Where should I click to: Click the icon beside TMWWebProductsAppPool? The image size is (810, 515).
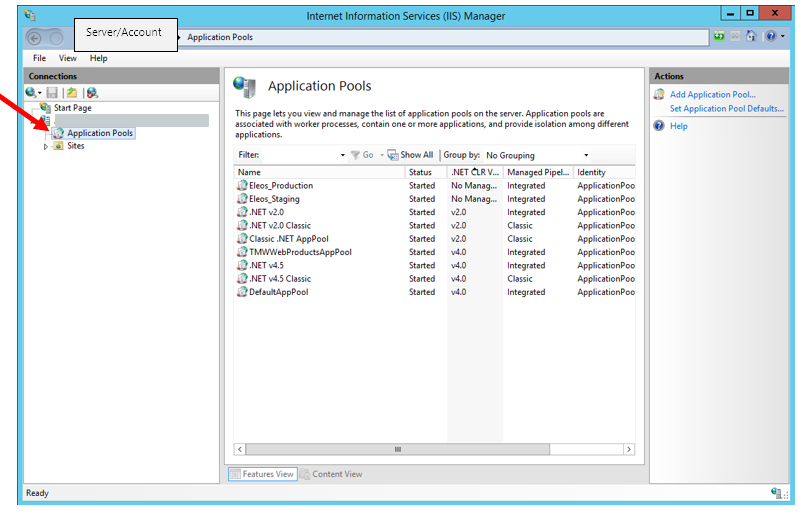242,252
